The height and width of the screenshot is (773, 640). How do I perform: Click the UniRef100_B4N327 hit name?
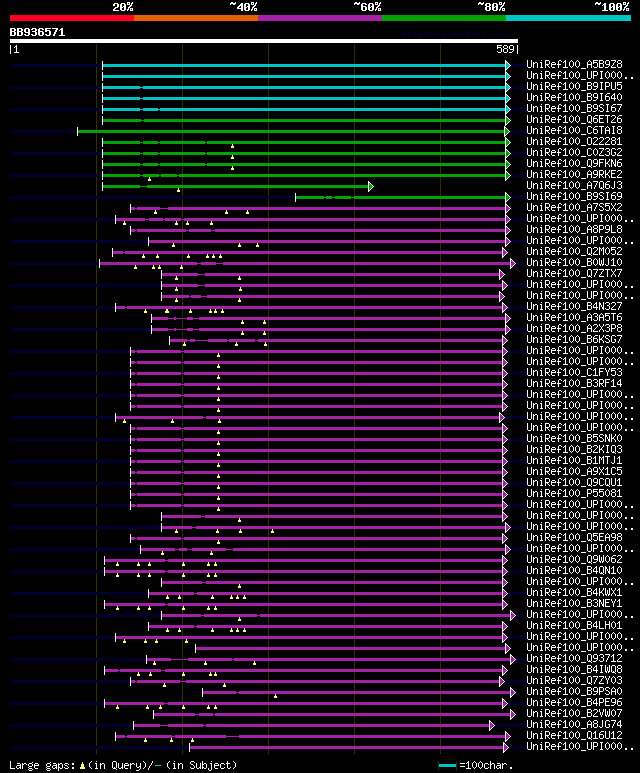click(574, 306)
